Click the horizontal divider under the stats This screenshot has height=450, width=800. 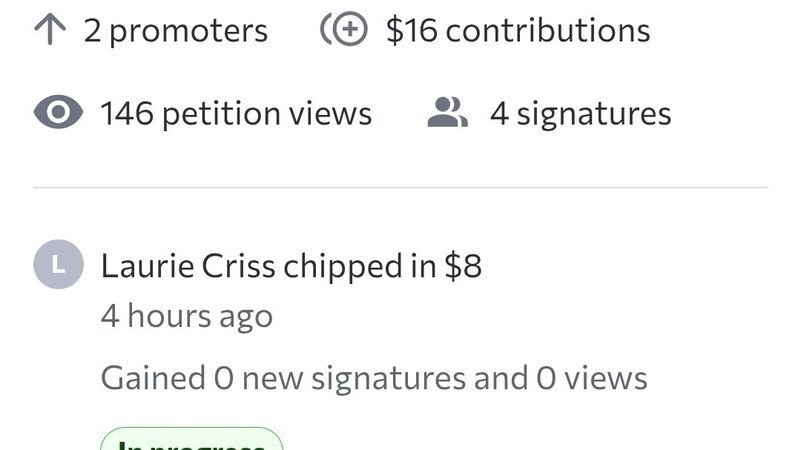[x=400, y=188]
